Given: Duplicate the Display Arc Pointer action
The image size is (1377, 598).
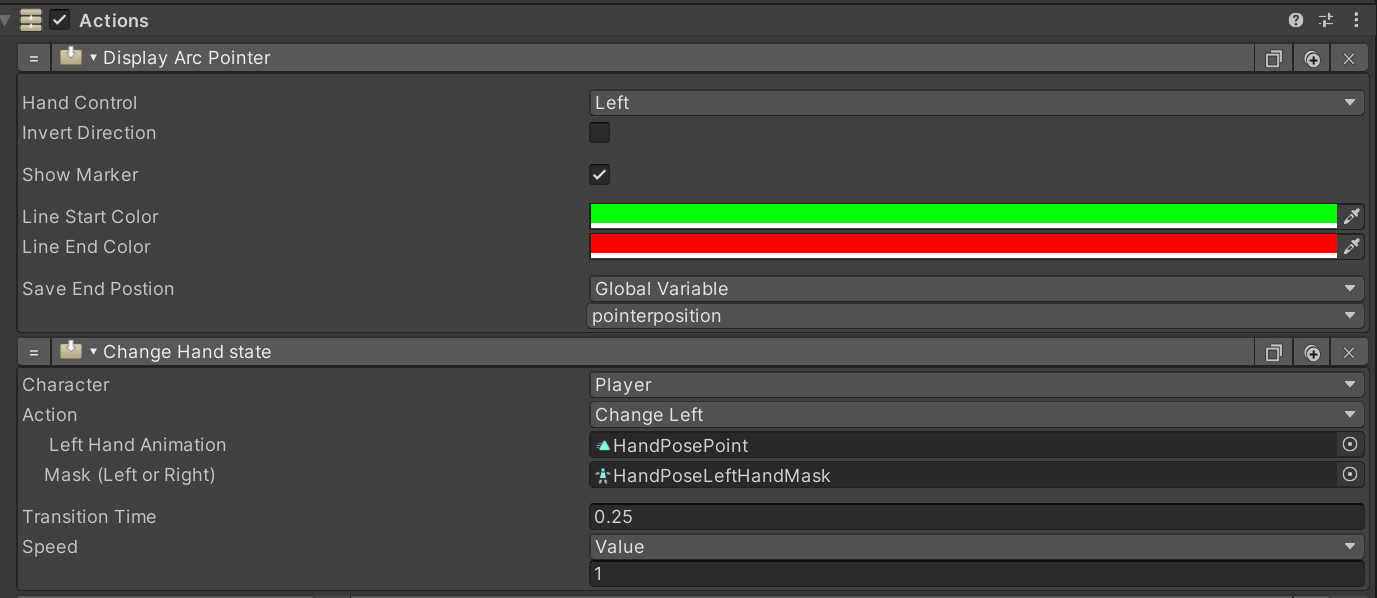Looking at the screenshot, I should pyautogui.click(x=1273, y=59).
